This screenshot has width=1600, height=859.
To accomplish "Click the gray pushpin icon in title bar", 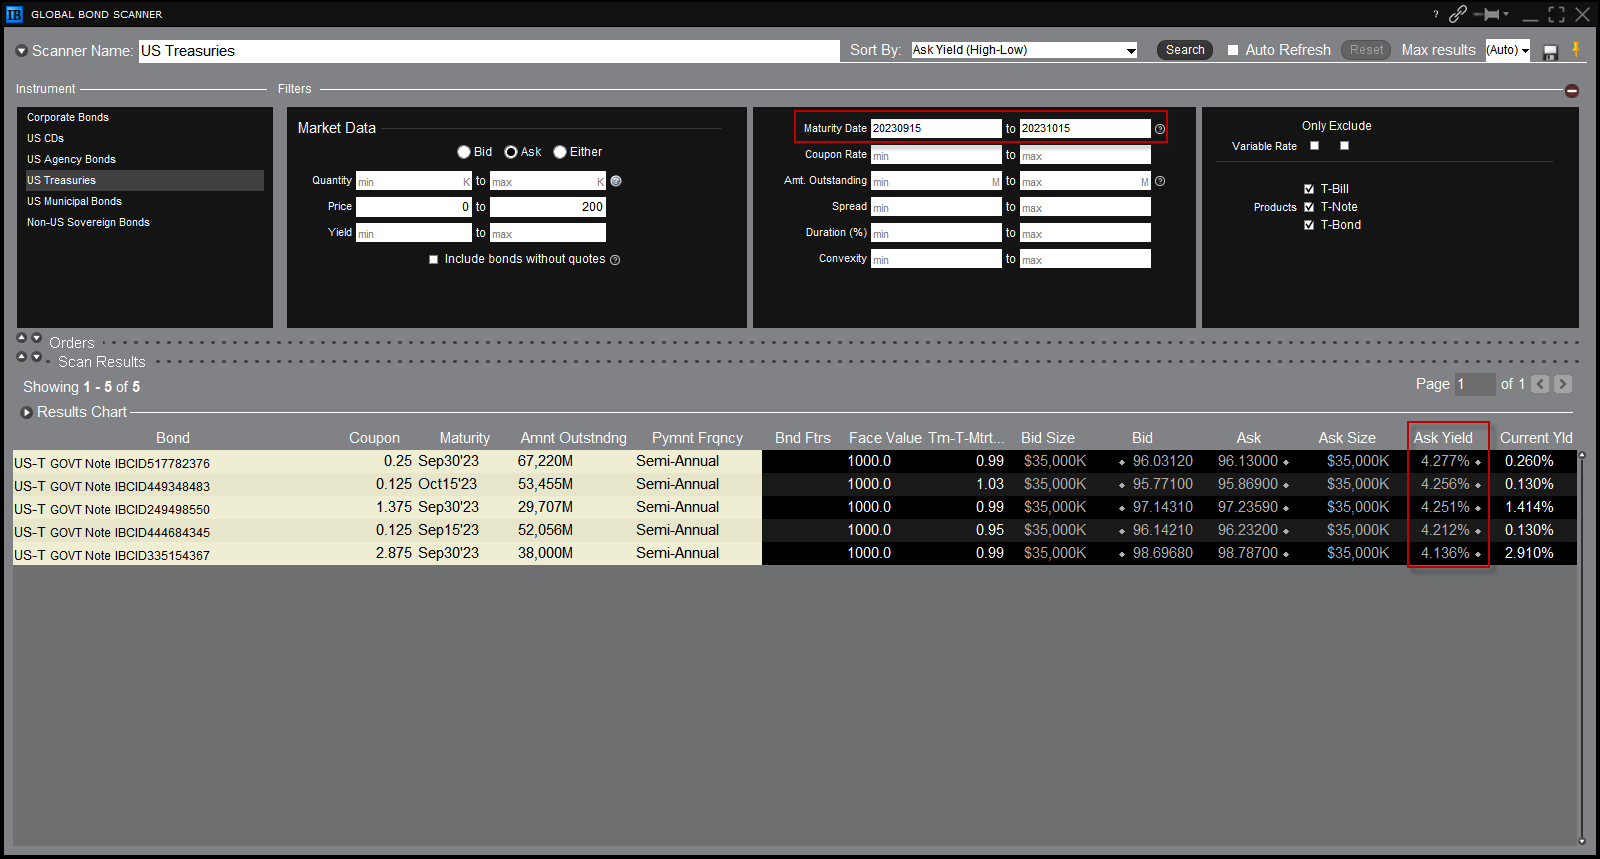I will tap(1488, 14).
